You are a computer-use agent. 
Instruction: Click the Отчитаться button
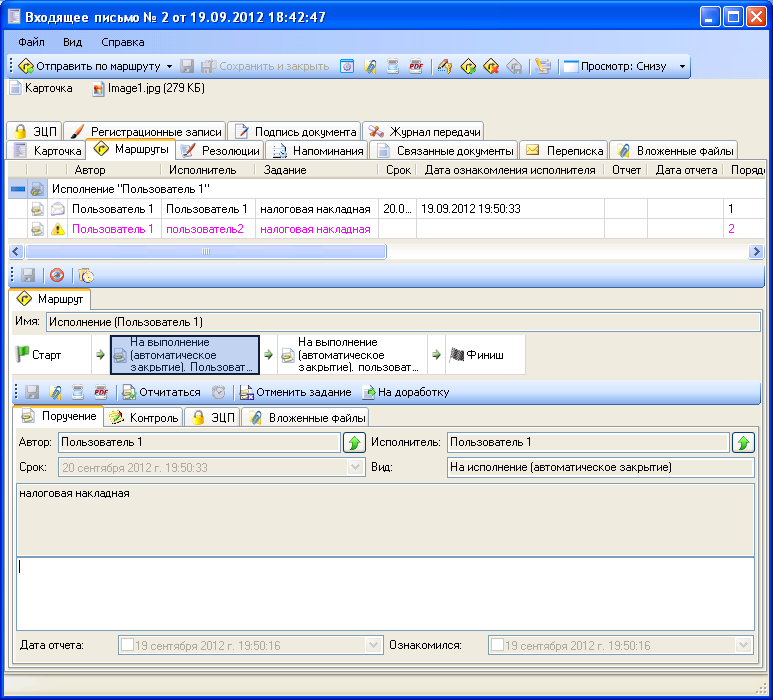(161, 392)
